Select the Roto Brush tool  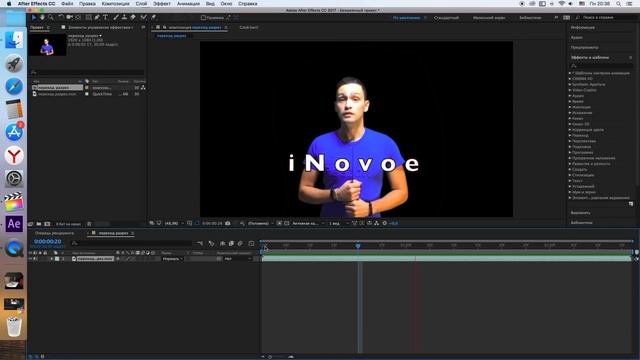click(143, 17)
